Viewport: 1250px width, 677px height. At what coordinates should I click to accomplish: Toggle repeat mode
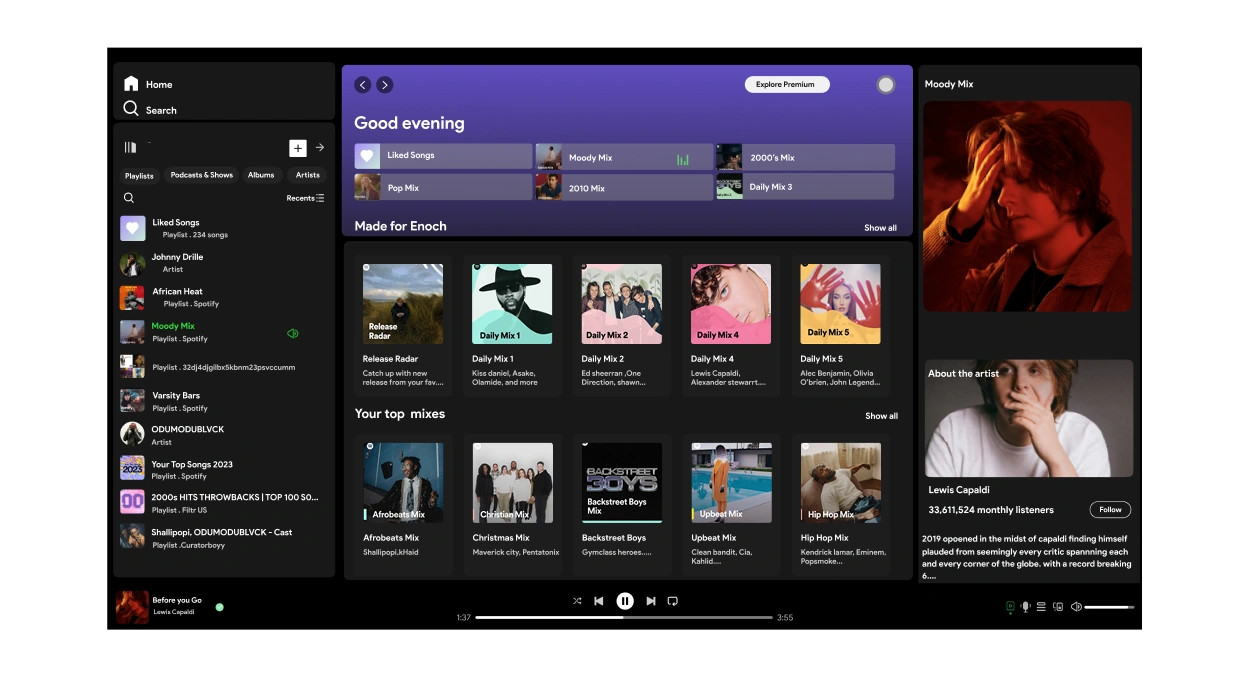[x=673, y=601]
